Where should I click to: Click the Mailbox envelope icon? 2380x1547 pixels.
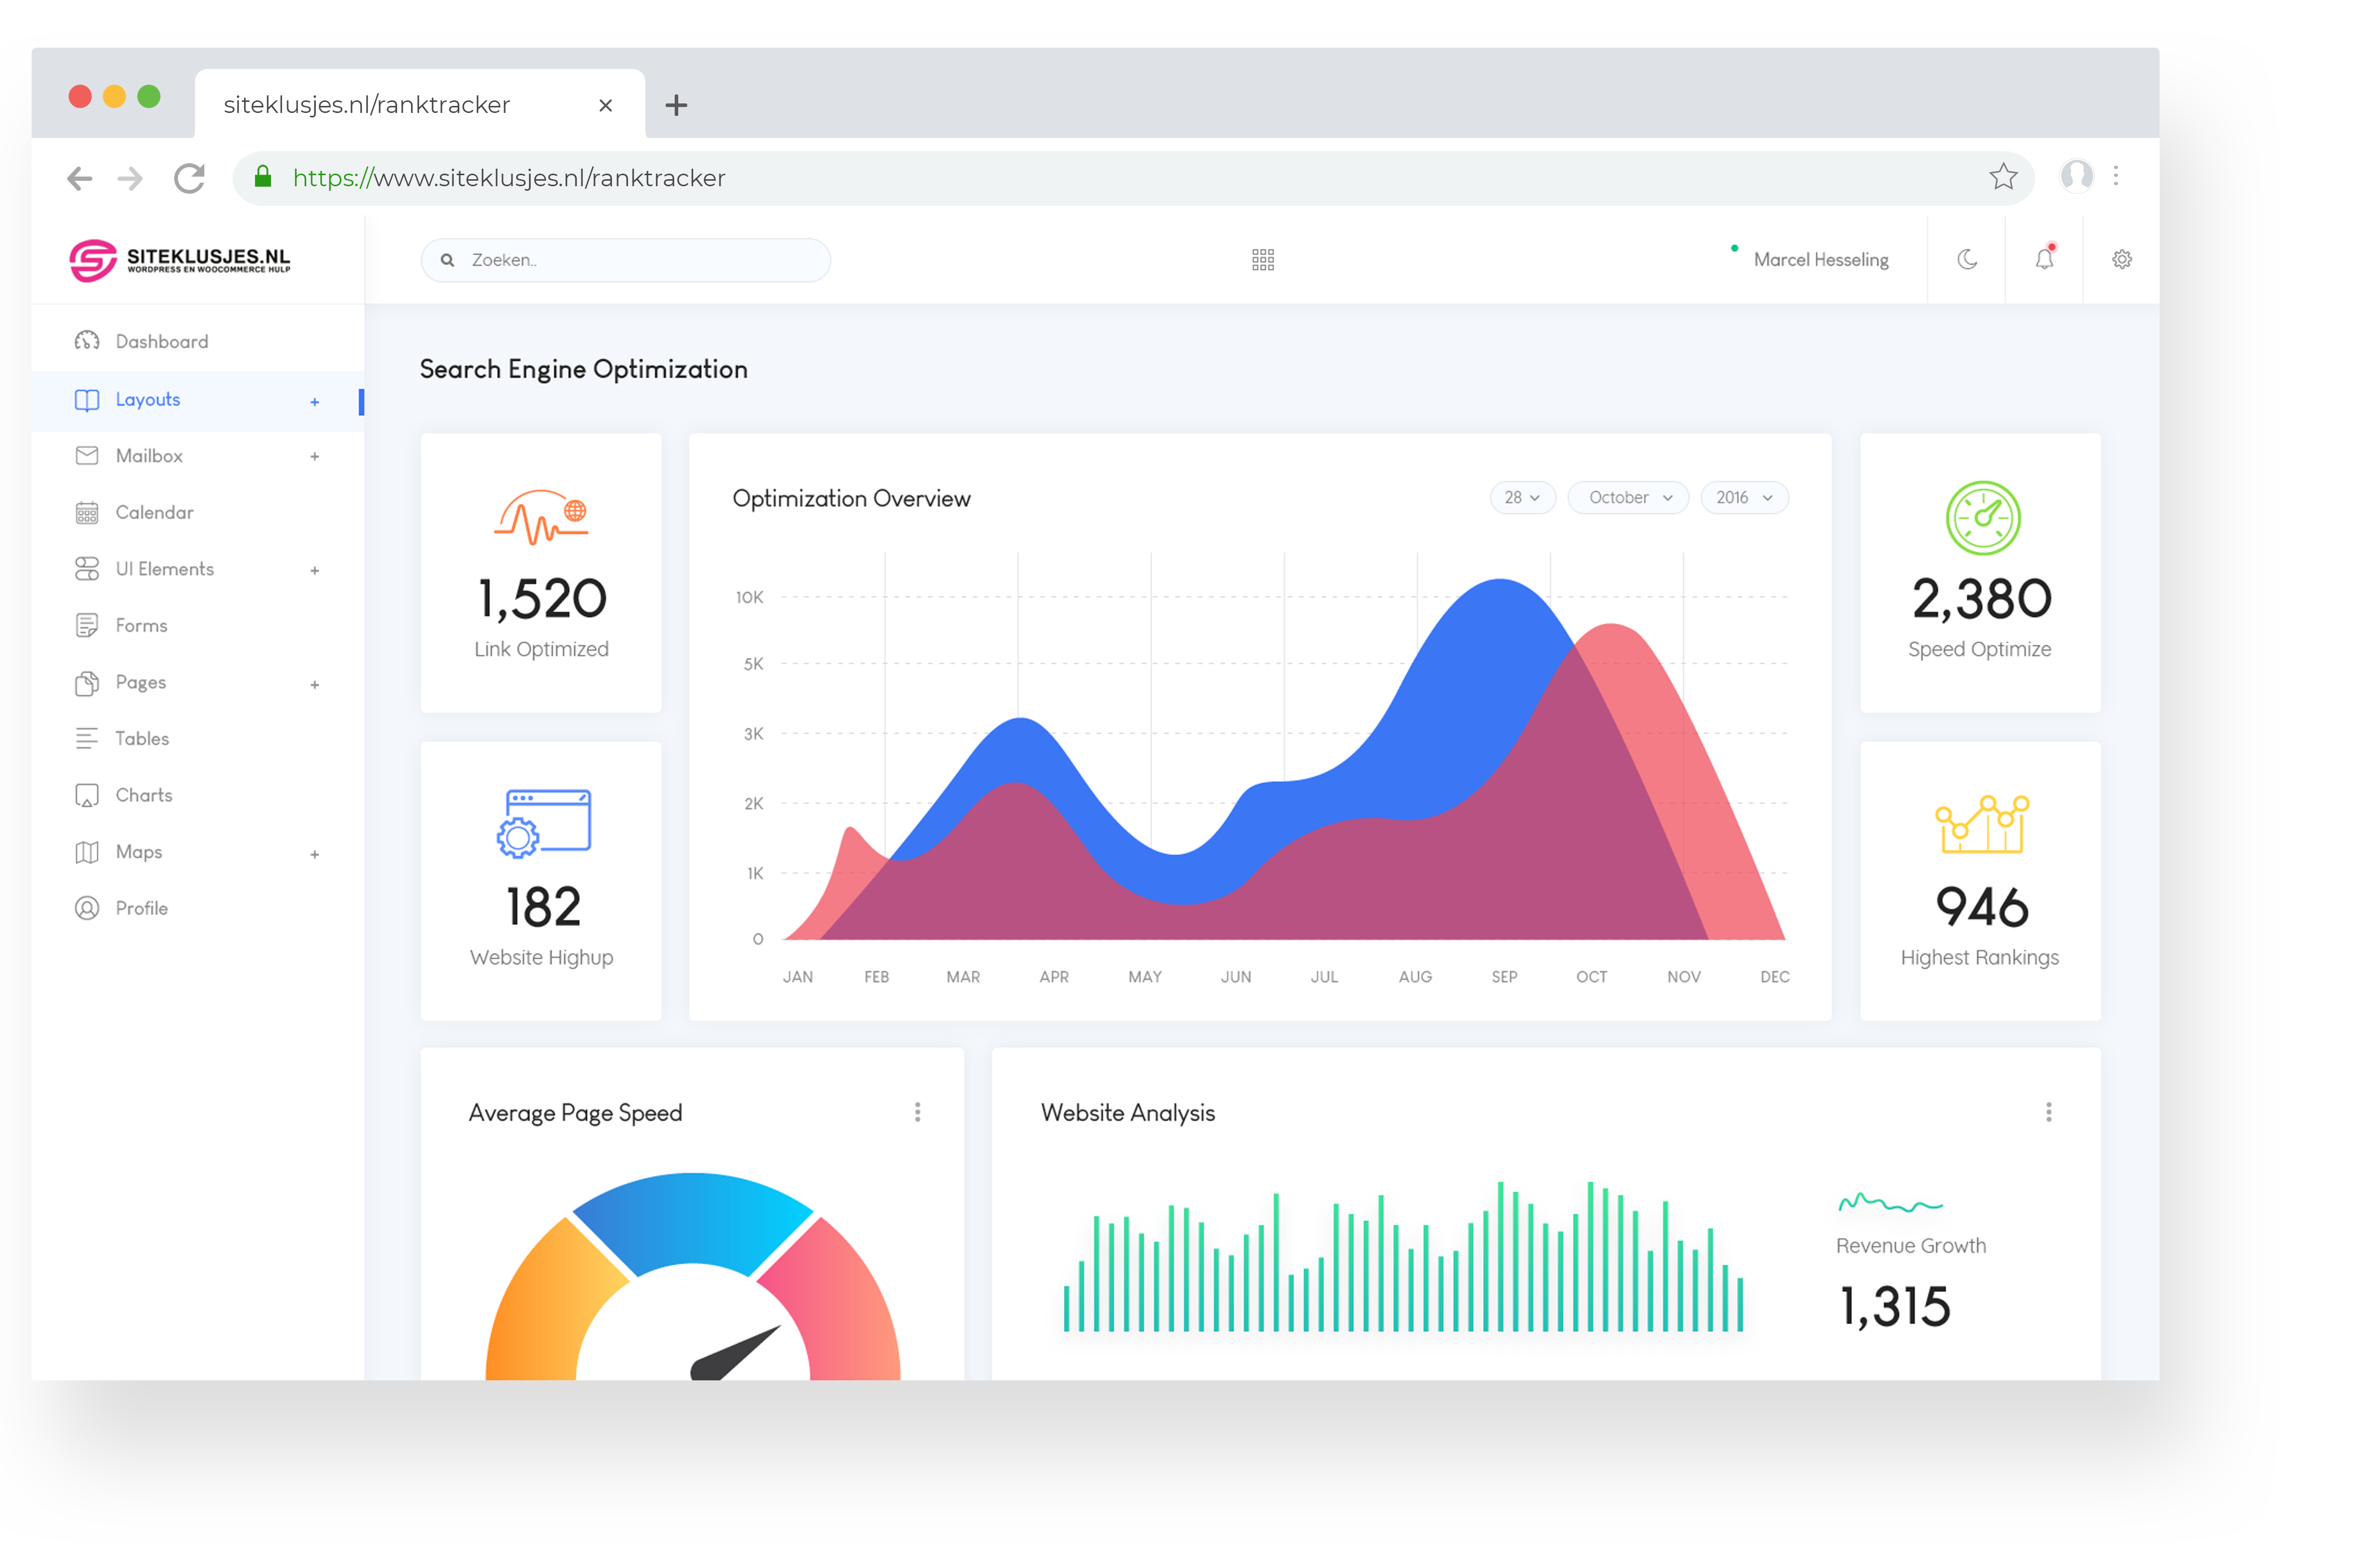(x=87, y=455)
